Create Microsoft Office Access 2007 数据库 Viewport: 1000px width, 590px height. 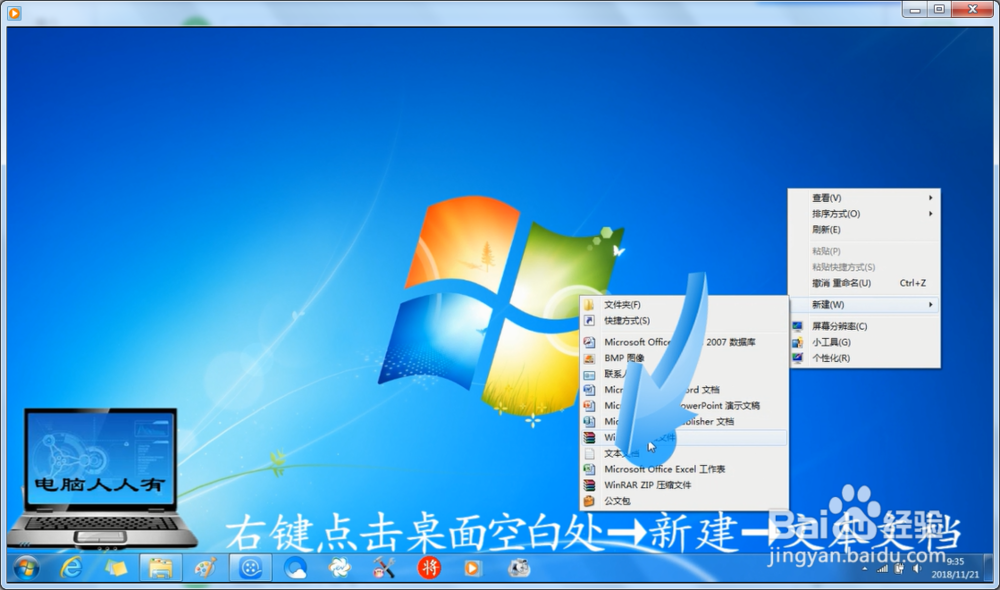click(x=684, y=342)
